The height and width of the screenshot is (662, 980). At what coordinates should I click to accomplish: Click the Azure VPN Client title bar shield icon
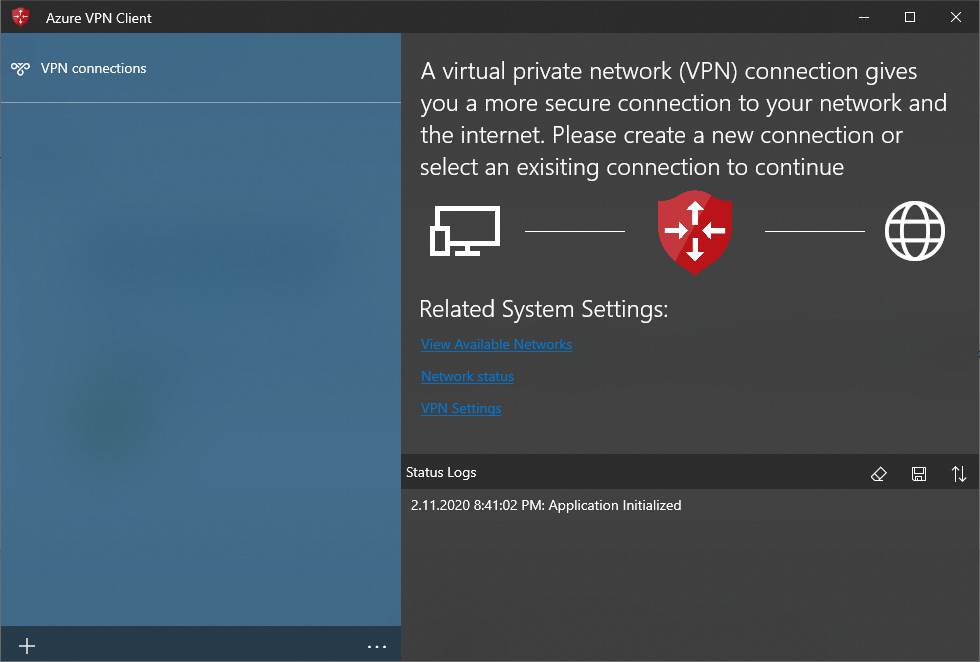coord(21,17)
